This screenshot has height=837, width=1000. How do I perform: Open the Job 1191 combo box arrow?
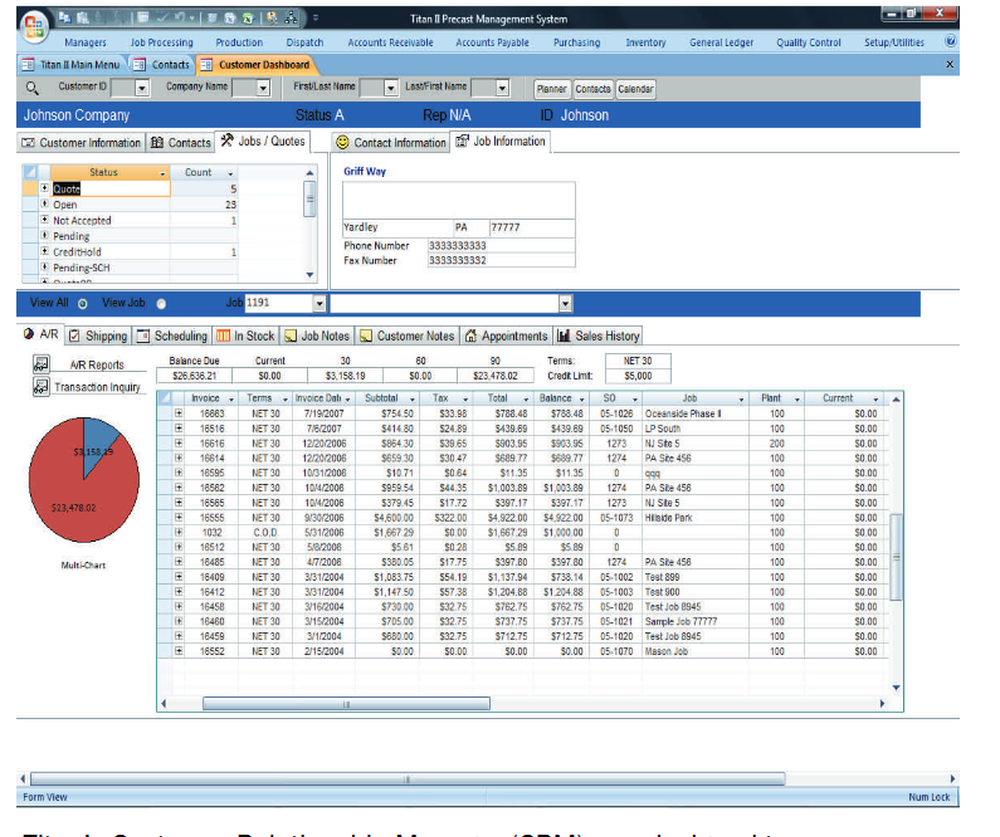(x=320, y=304)
